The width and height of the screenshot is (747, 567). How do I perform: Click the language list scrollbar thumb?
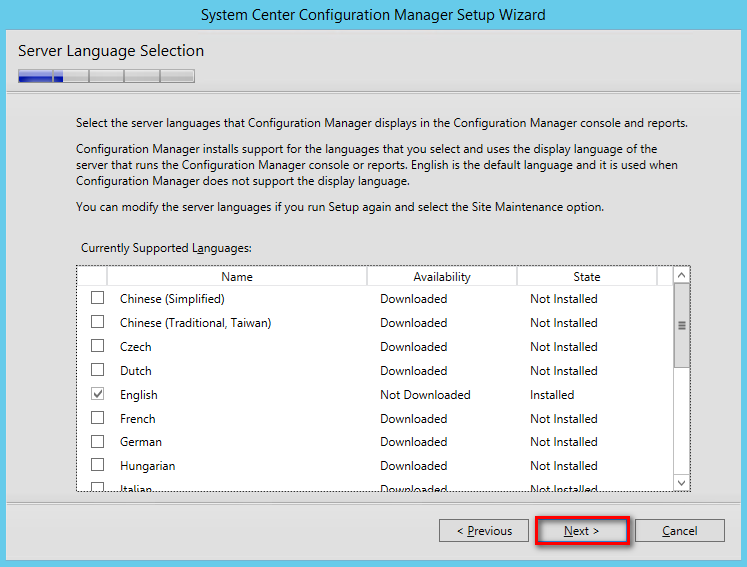point(682,325)
